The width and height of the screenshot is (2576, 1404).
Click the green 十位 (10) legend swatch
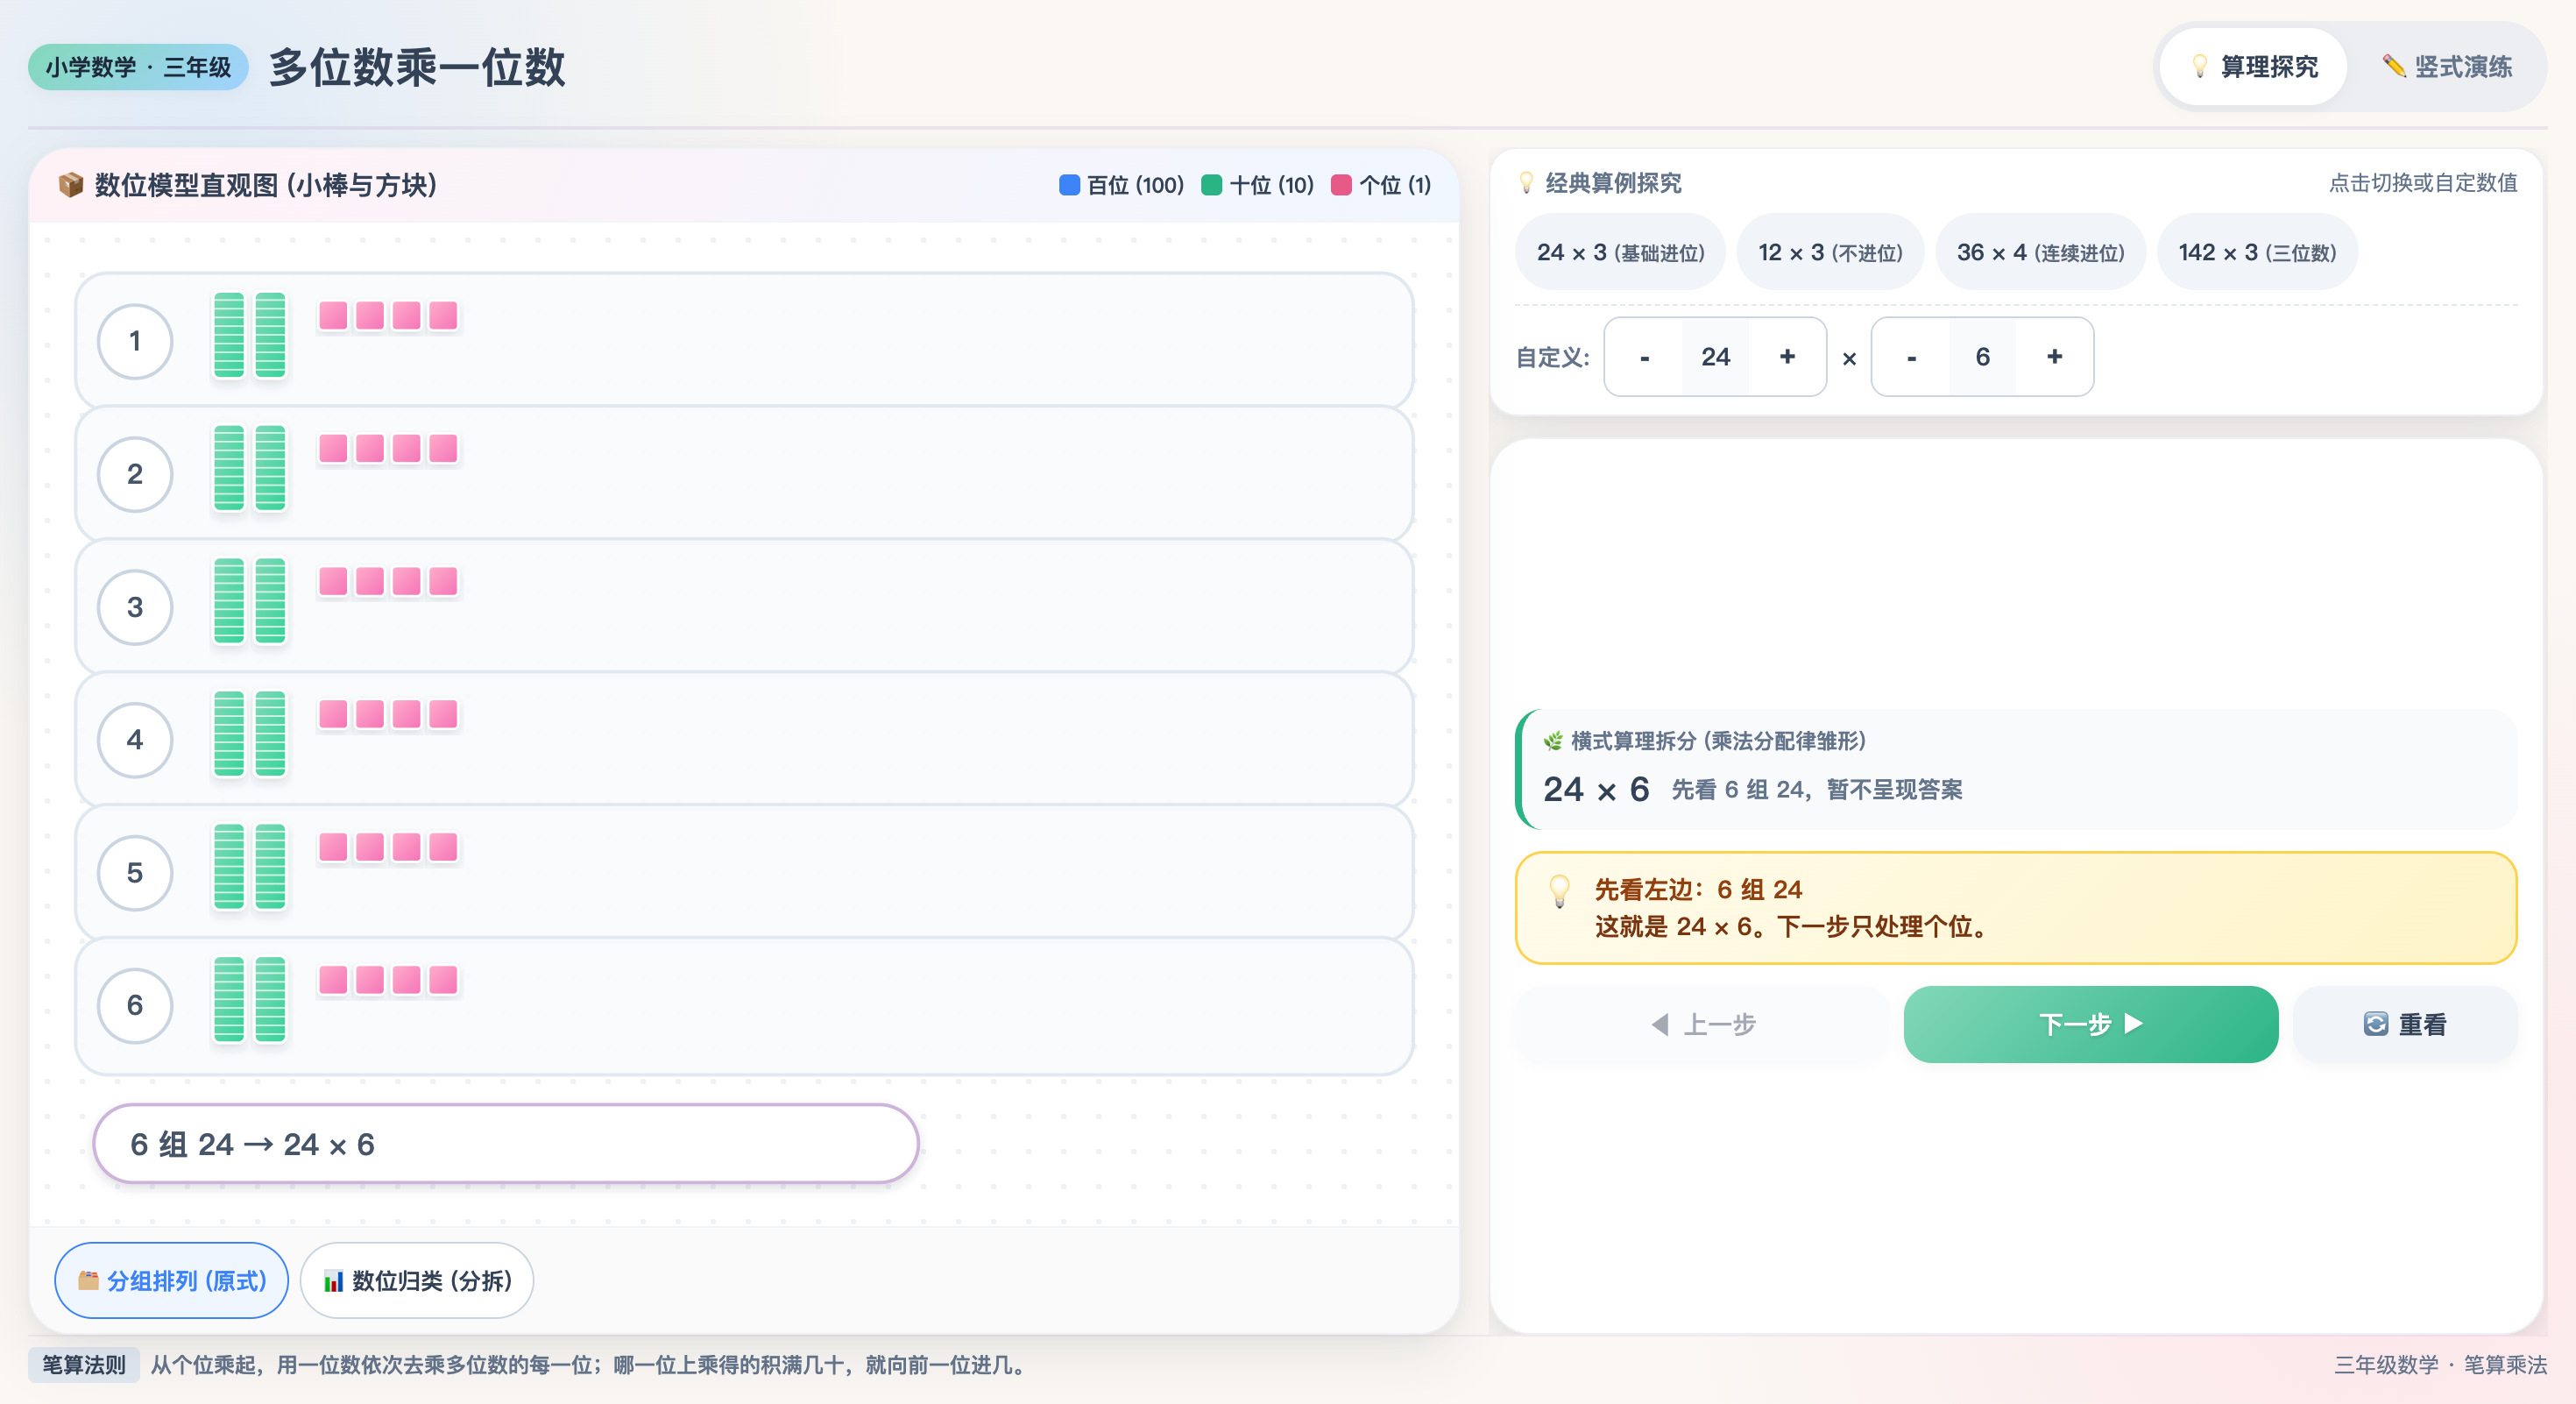click(1211, 185)
